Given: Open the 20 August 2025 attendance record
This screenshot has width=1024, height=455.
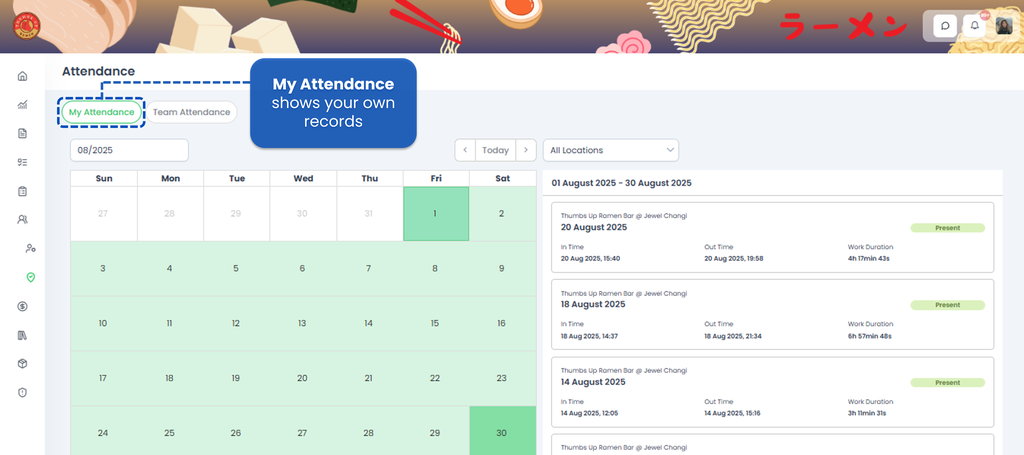Looking at the screenshot, I should [772, 237].
